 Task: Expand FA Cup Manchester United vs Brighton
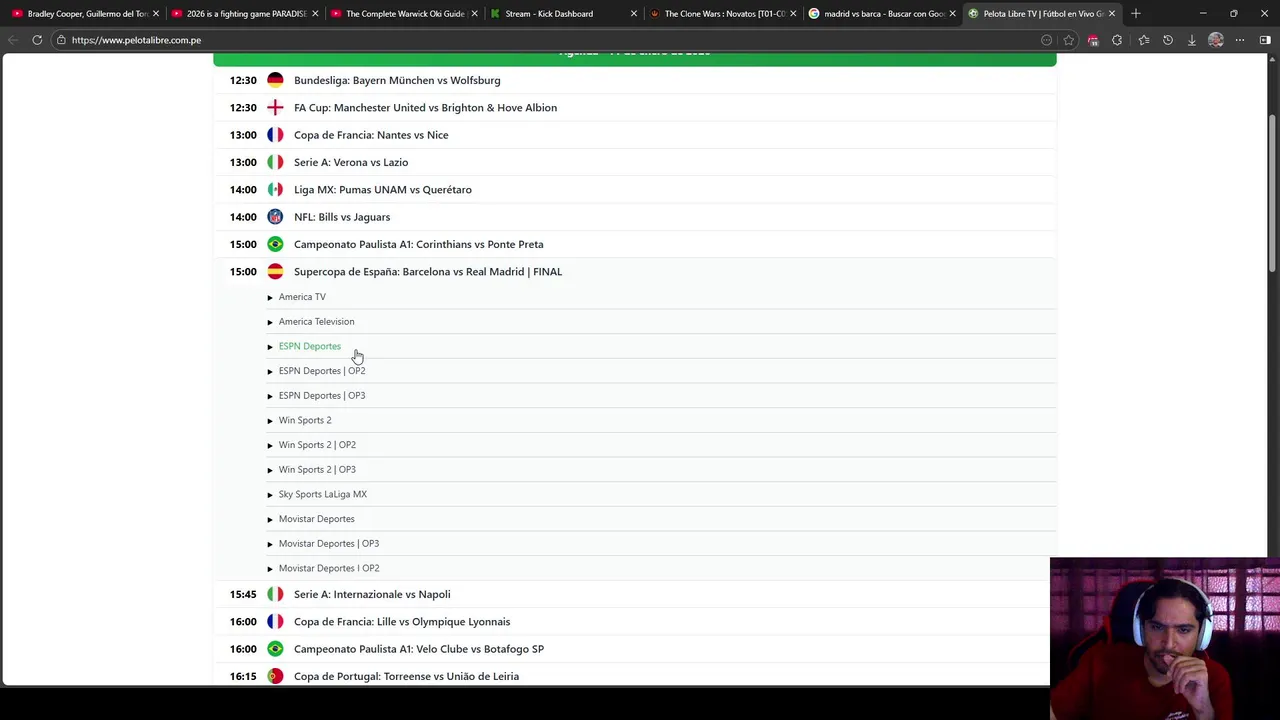634,107
